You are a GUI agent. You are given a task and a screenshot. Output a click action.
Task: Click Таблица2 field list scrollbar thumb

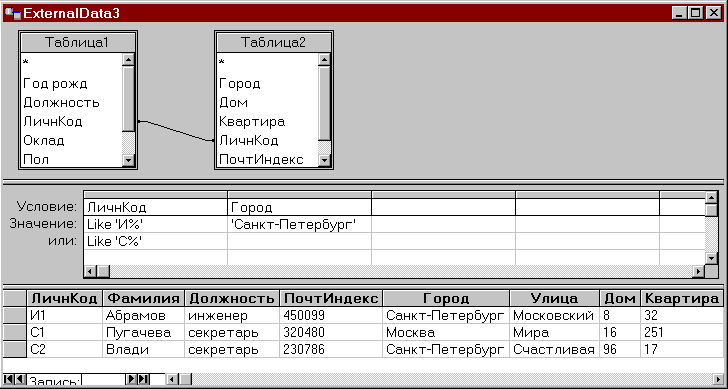point(325,103)
